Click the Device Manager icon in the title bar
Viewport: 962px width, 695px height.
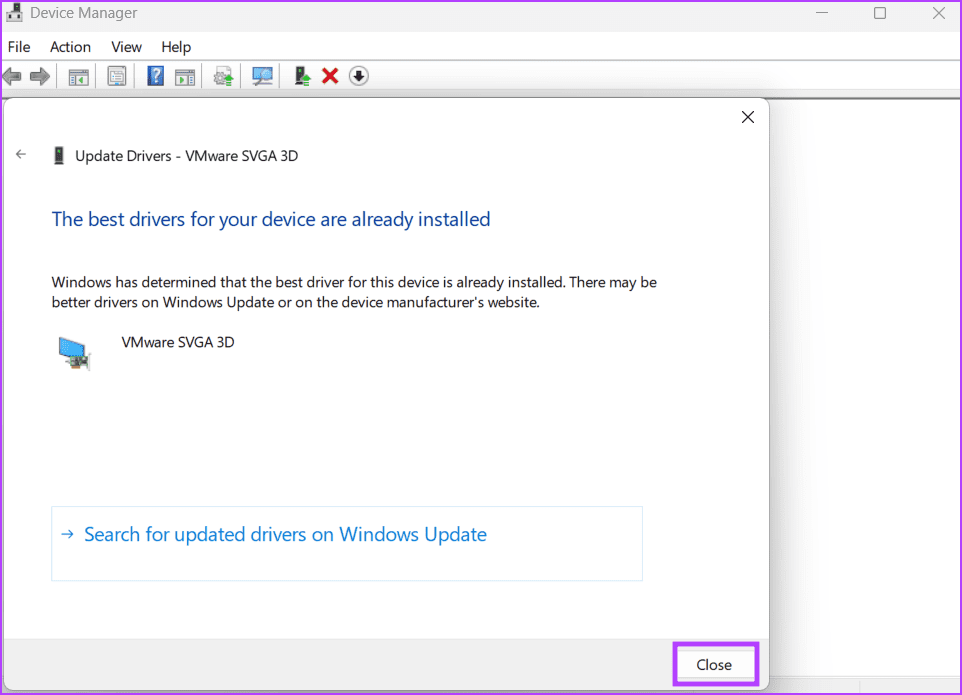(x=14, y=12)
